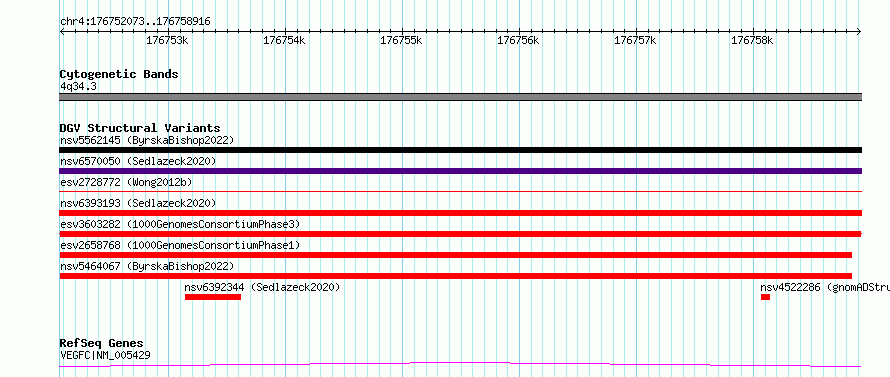This screenshot has height=377, width=890.
Task: Click the nsv5464067 (ByrskaBishop2022) label
Action: pos(147,266)
